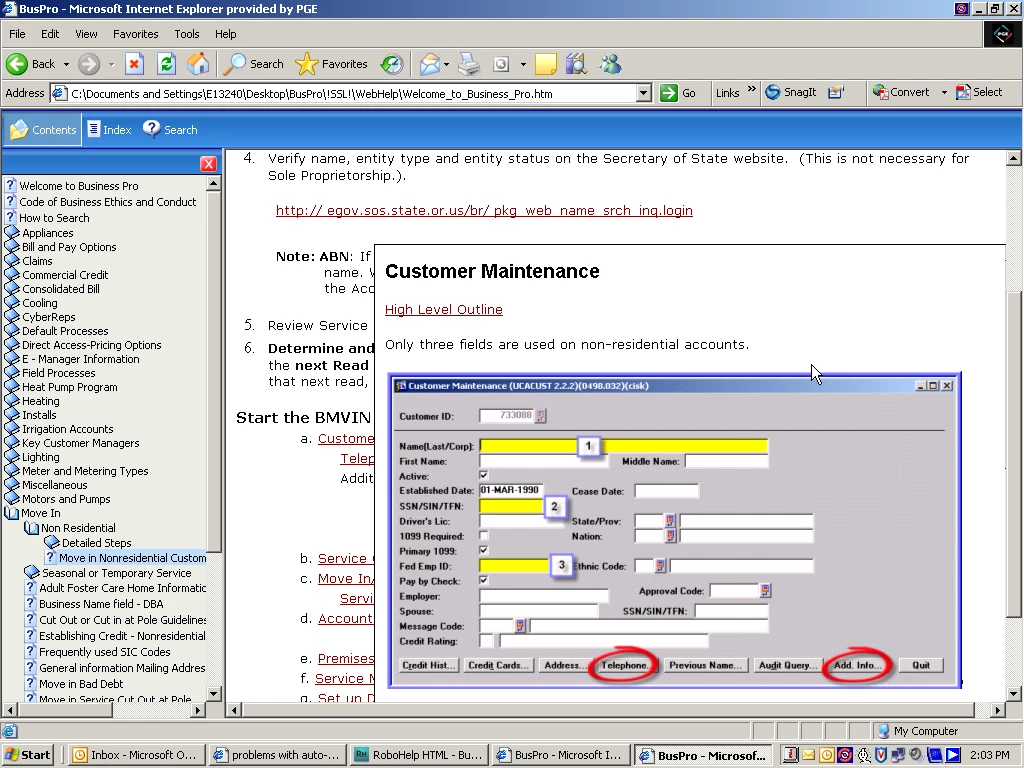1024x768 pixels.
Task: Toggle the Active checkbox
Action: [x=484, y=475]
